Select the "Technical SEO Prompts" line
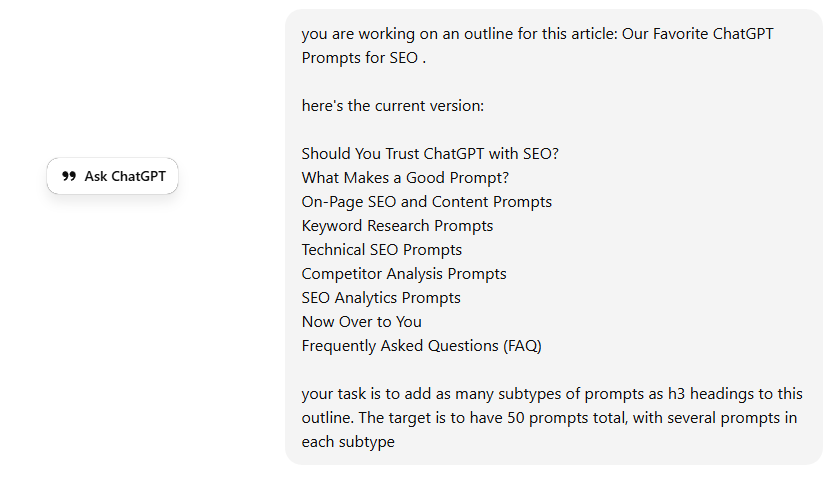 coord(381,250)
